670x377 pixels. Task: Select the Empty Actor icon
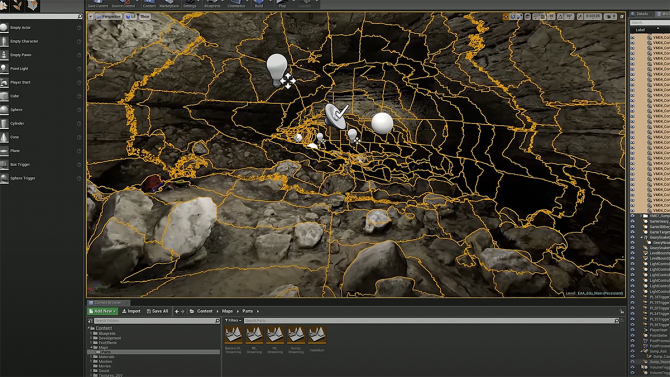[4, 28]
